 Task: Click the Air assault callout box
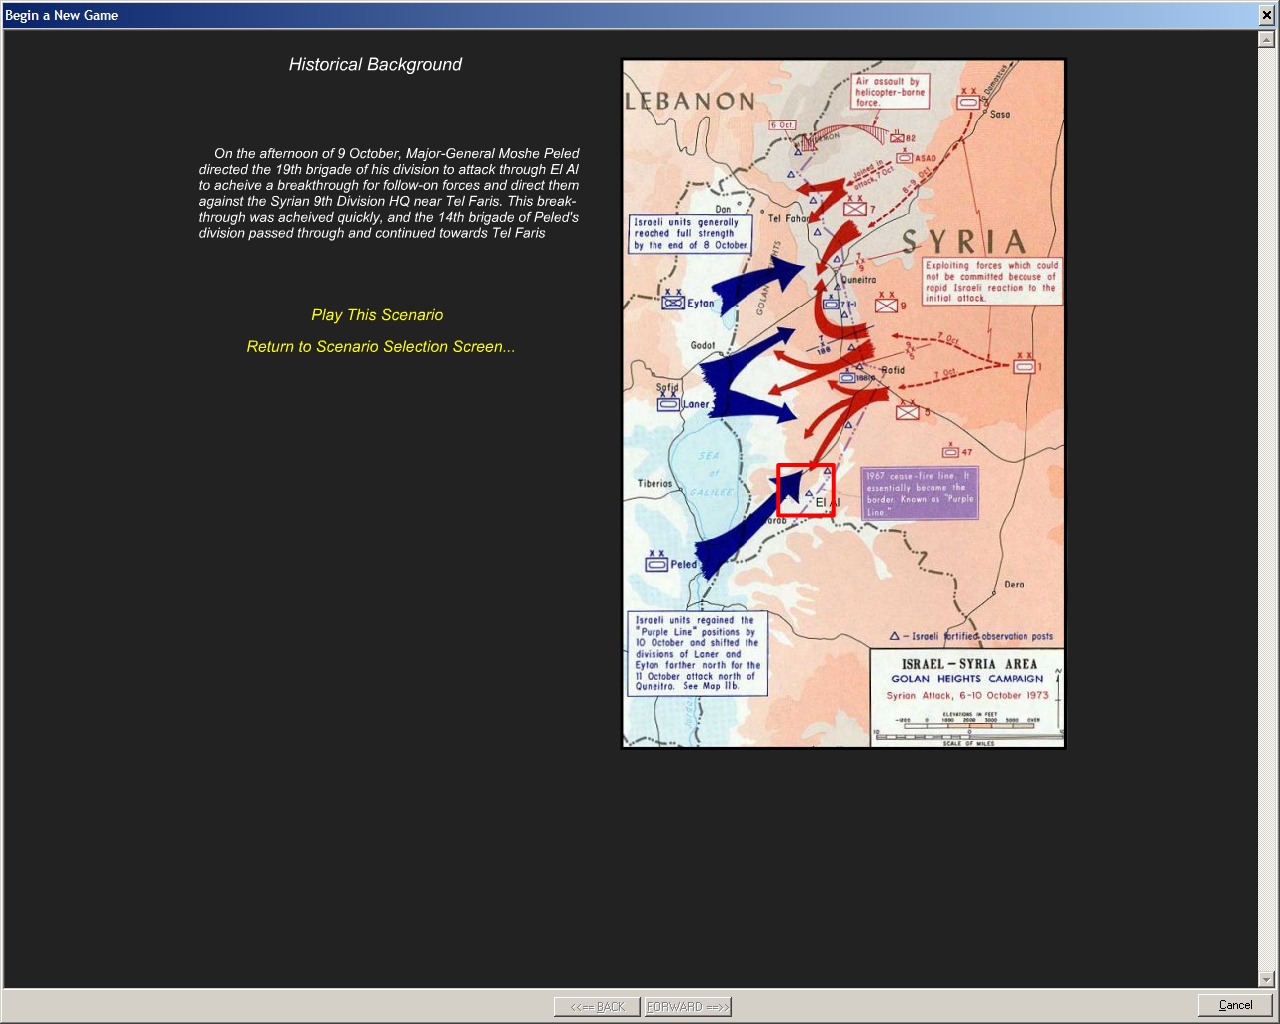[x=890, y=92]
